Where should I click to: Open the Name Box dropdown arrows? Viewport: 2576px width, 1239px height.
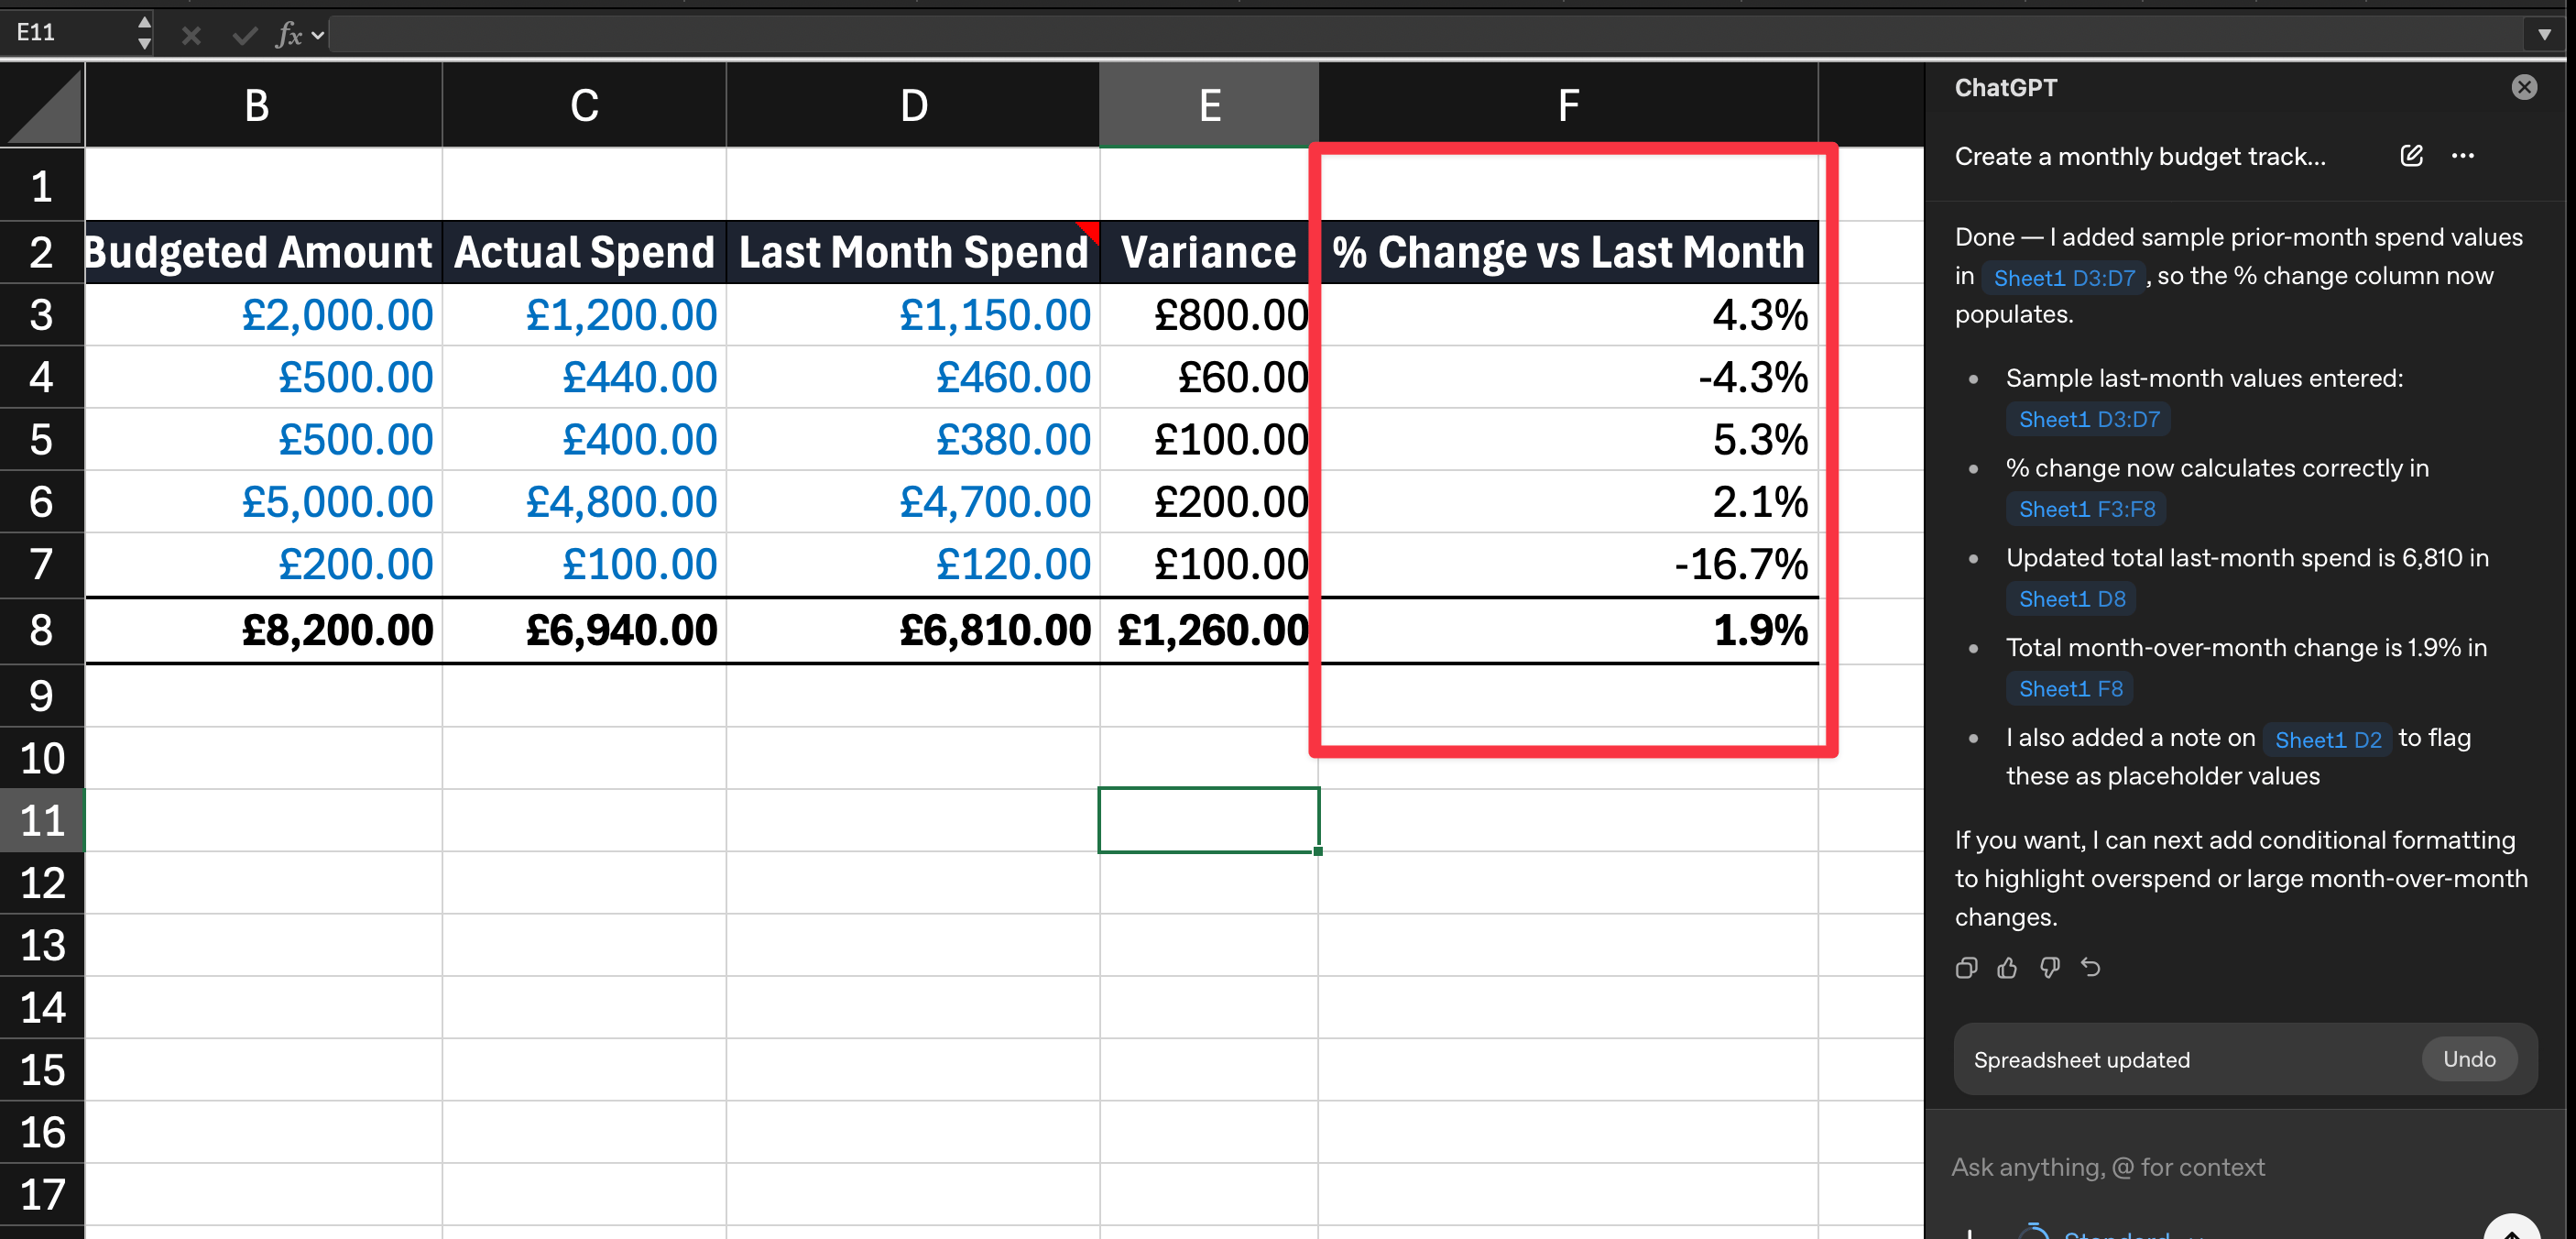(x=144, y=33)
